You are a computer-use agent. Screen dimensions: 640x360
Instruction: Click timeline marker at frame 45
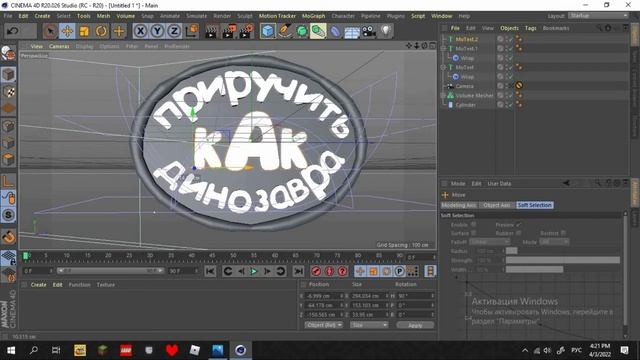(212, 256)
